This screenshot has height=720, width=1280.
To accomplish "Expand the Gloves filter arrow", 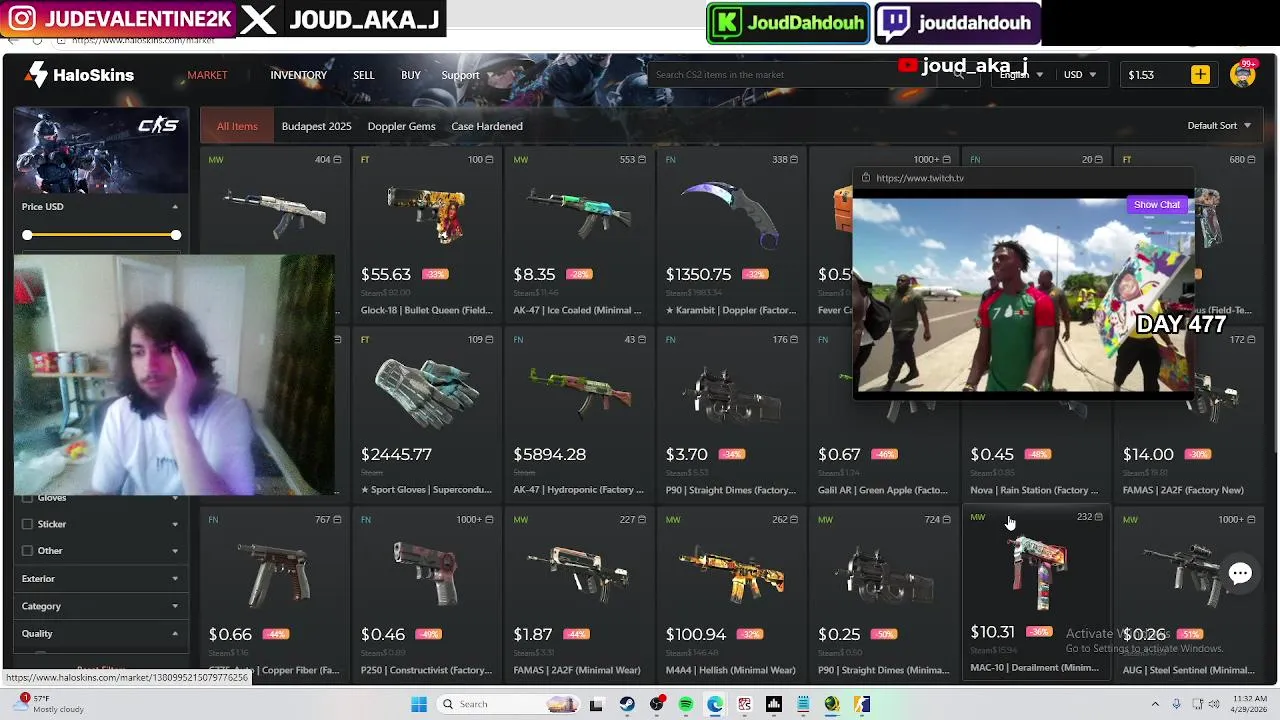I will click(175, 498).
